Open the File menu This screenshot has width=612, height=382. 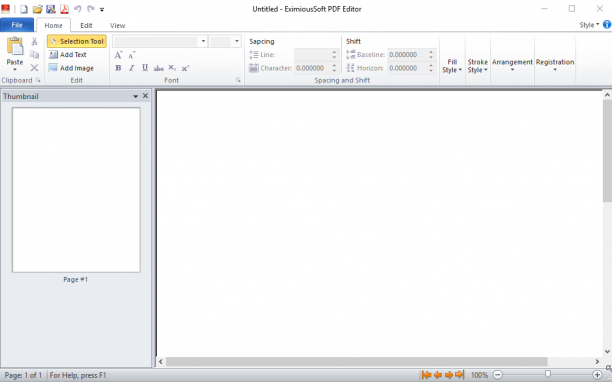(x=17, y=25)
